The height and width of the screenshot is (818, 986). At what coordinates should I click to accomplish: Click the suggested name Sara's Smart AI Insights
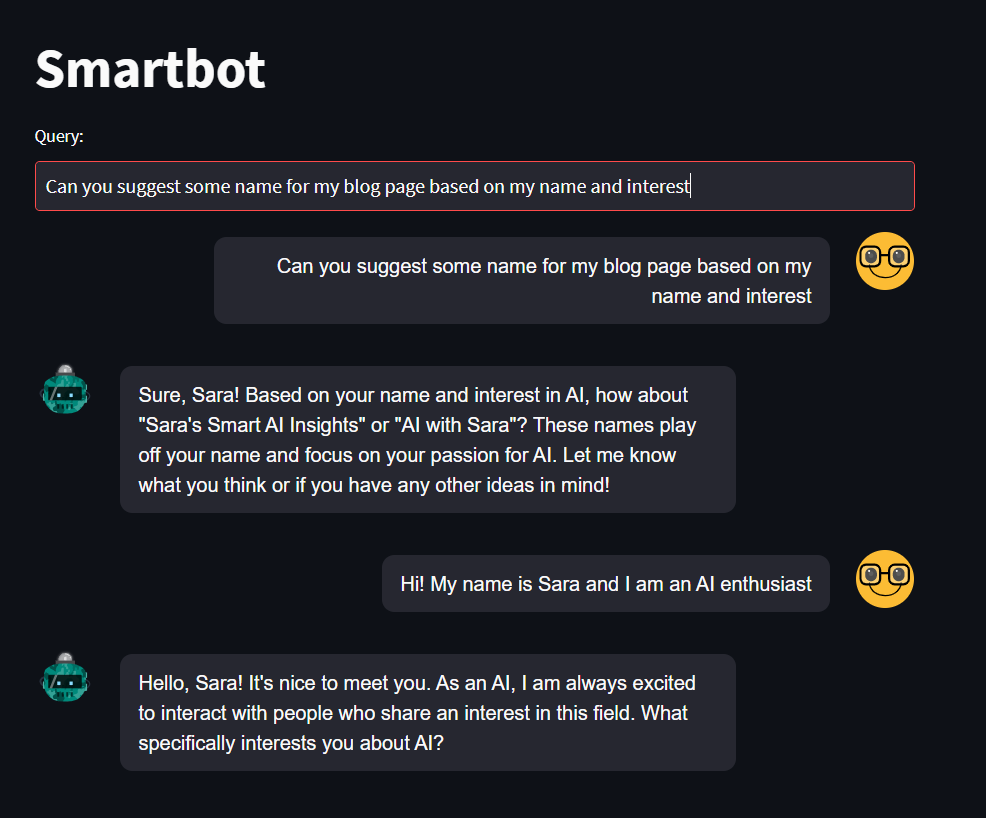click(252, 425)
